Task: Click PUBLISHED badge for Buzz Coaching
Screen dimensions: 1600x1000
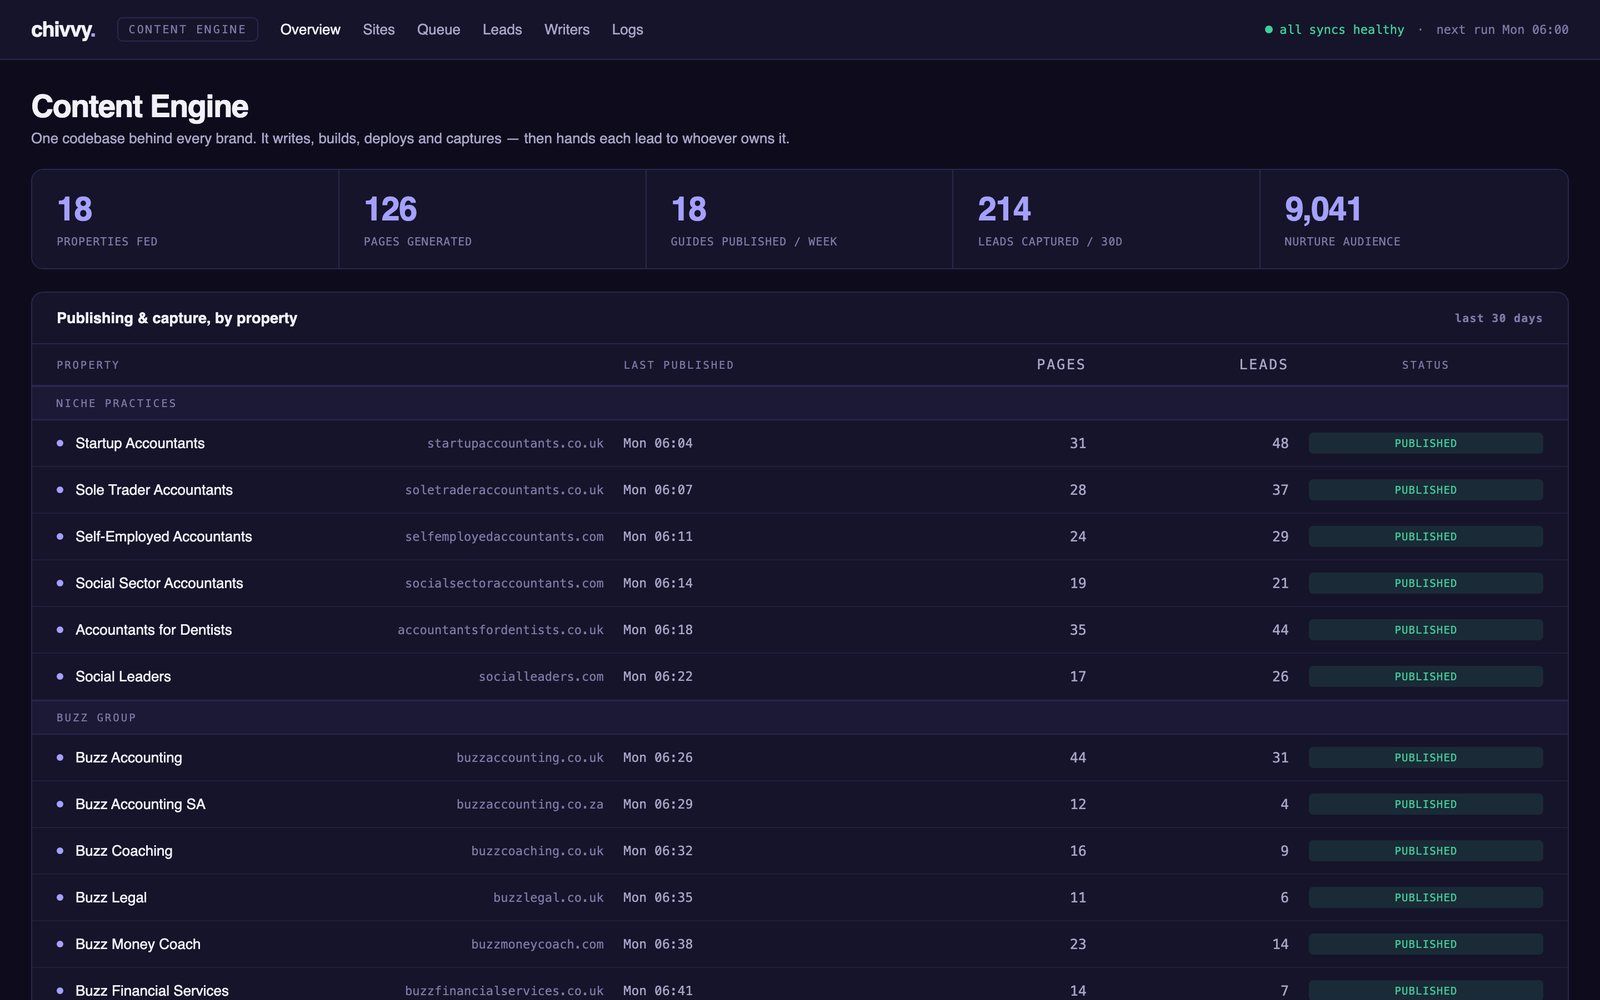Action: coord(1425,851)
